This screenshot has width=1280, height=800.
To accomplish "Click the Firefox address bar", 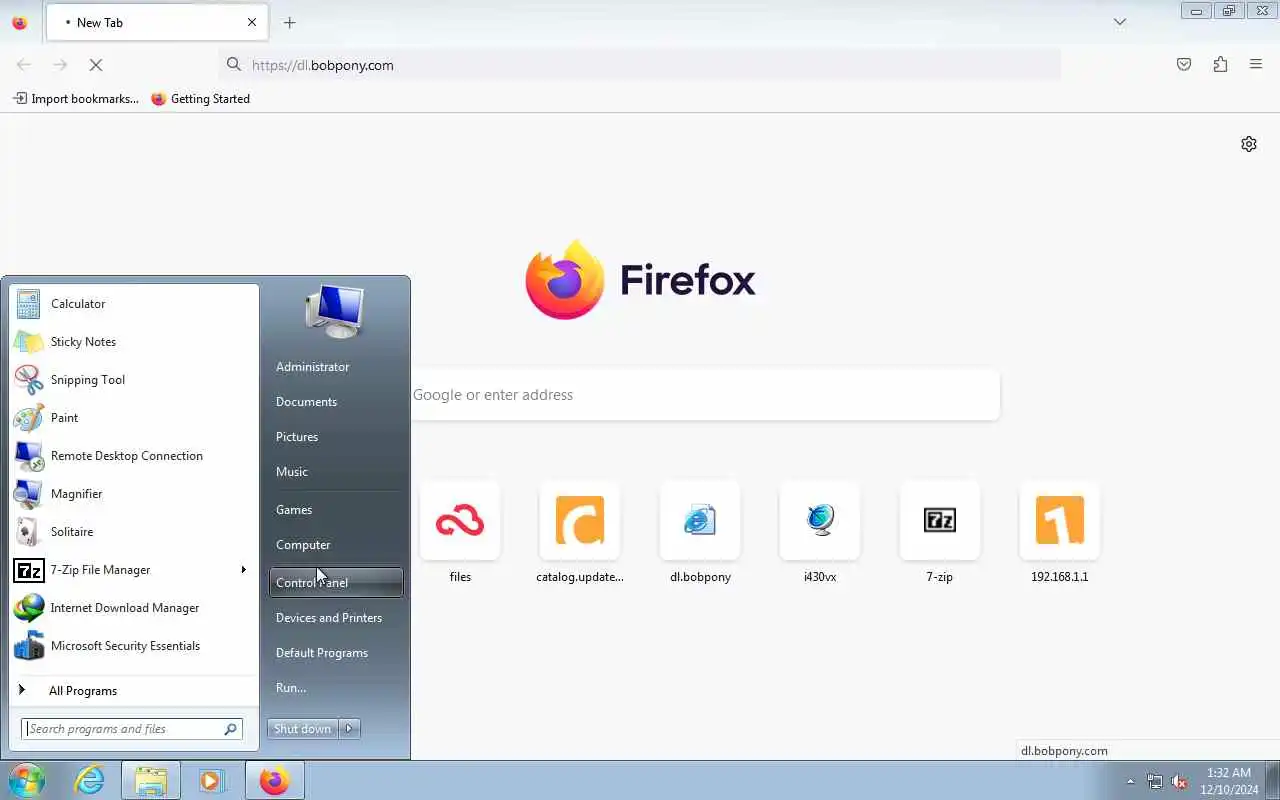I will [640, 65].
